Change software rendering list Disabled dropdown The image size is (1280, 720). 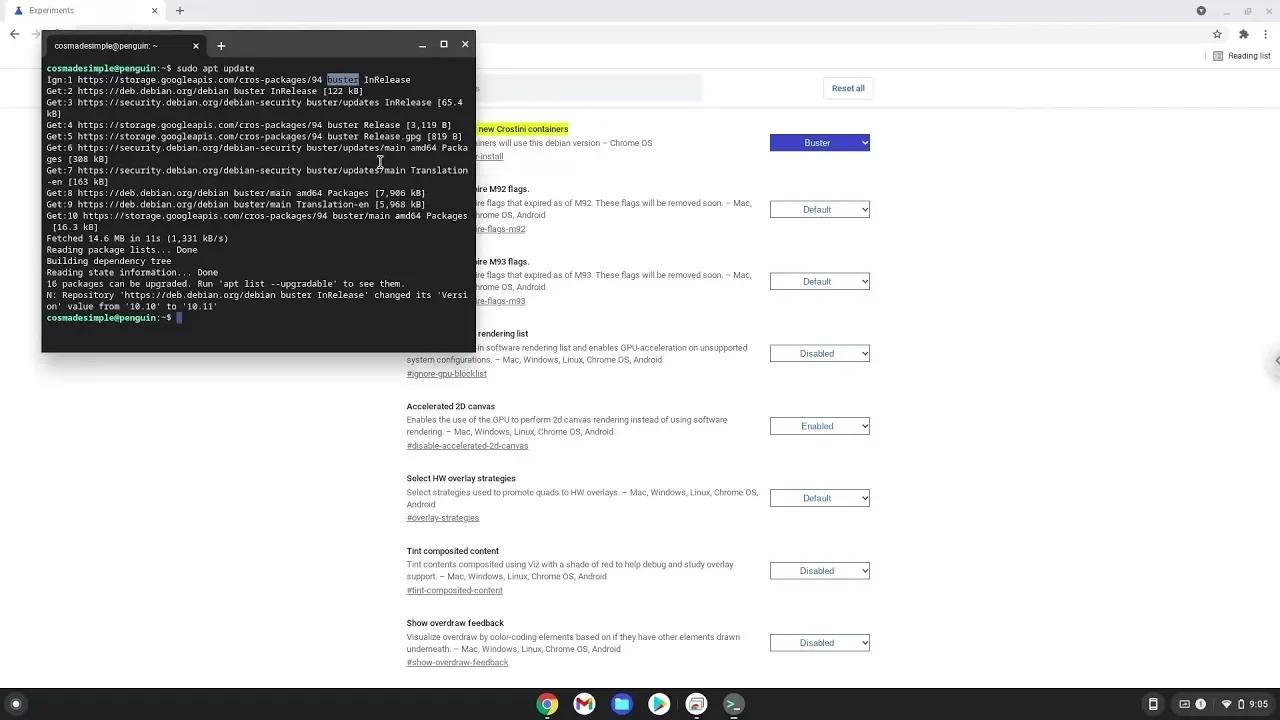point(820,353)
